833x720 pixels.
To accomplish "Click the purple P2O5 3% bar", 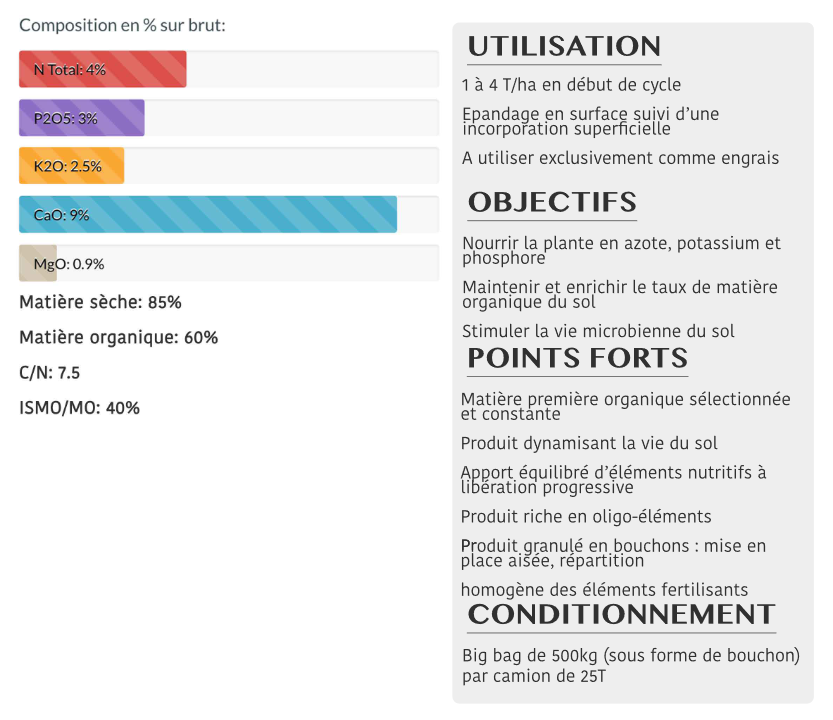I will [81, 118].
